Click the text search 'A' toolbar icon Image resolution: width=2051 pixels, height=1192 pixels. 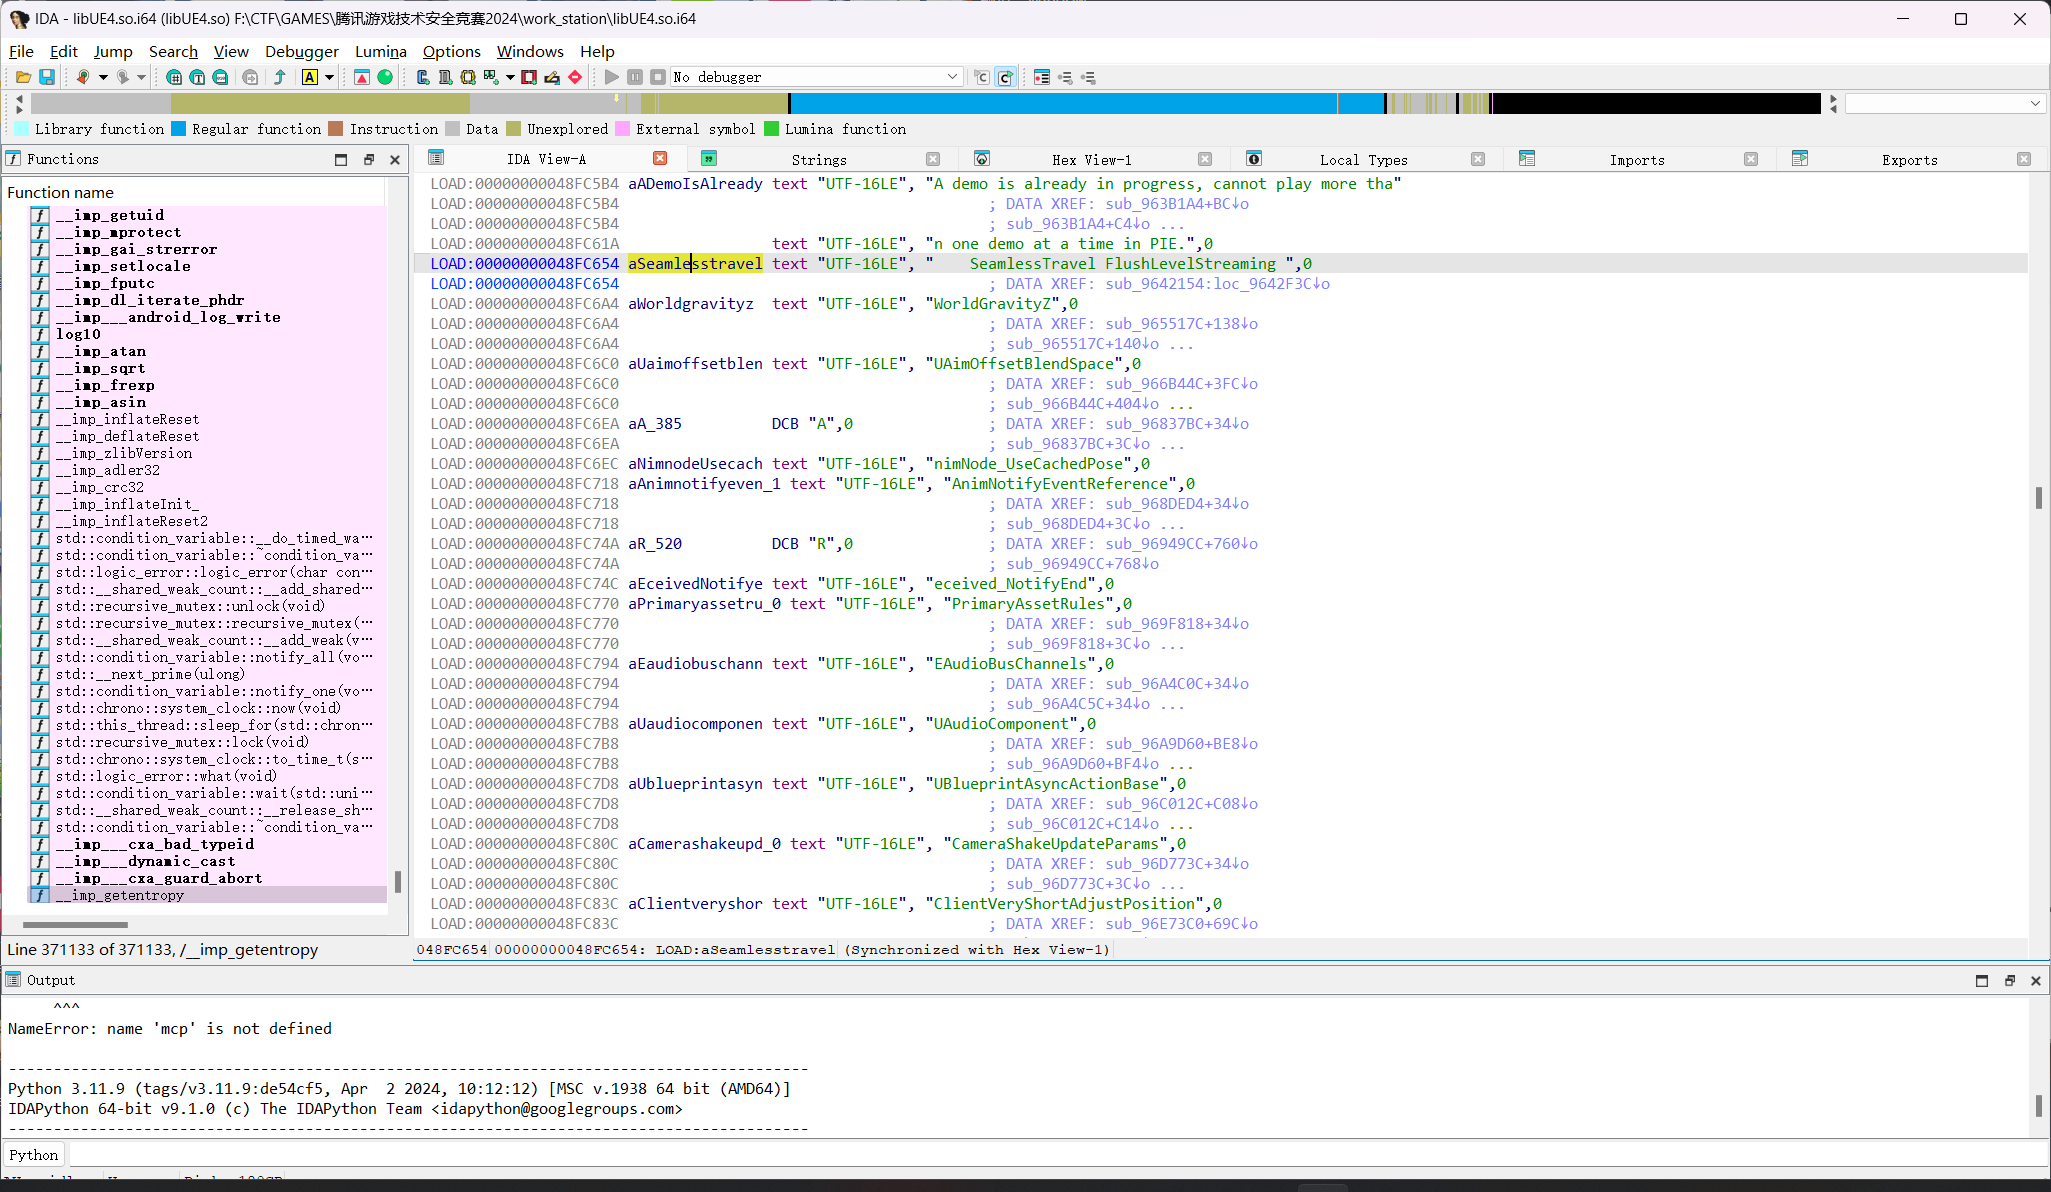pos(310,77)
